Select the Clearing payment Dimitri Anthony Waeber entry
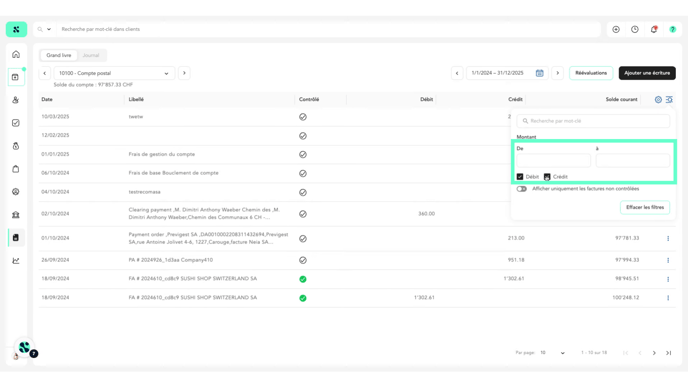This screenshot has width=688, height=387. pos(204,214)
